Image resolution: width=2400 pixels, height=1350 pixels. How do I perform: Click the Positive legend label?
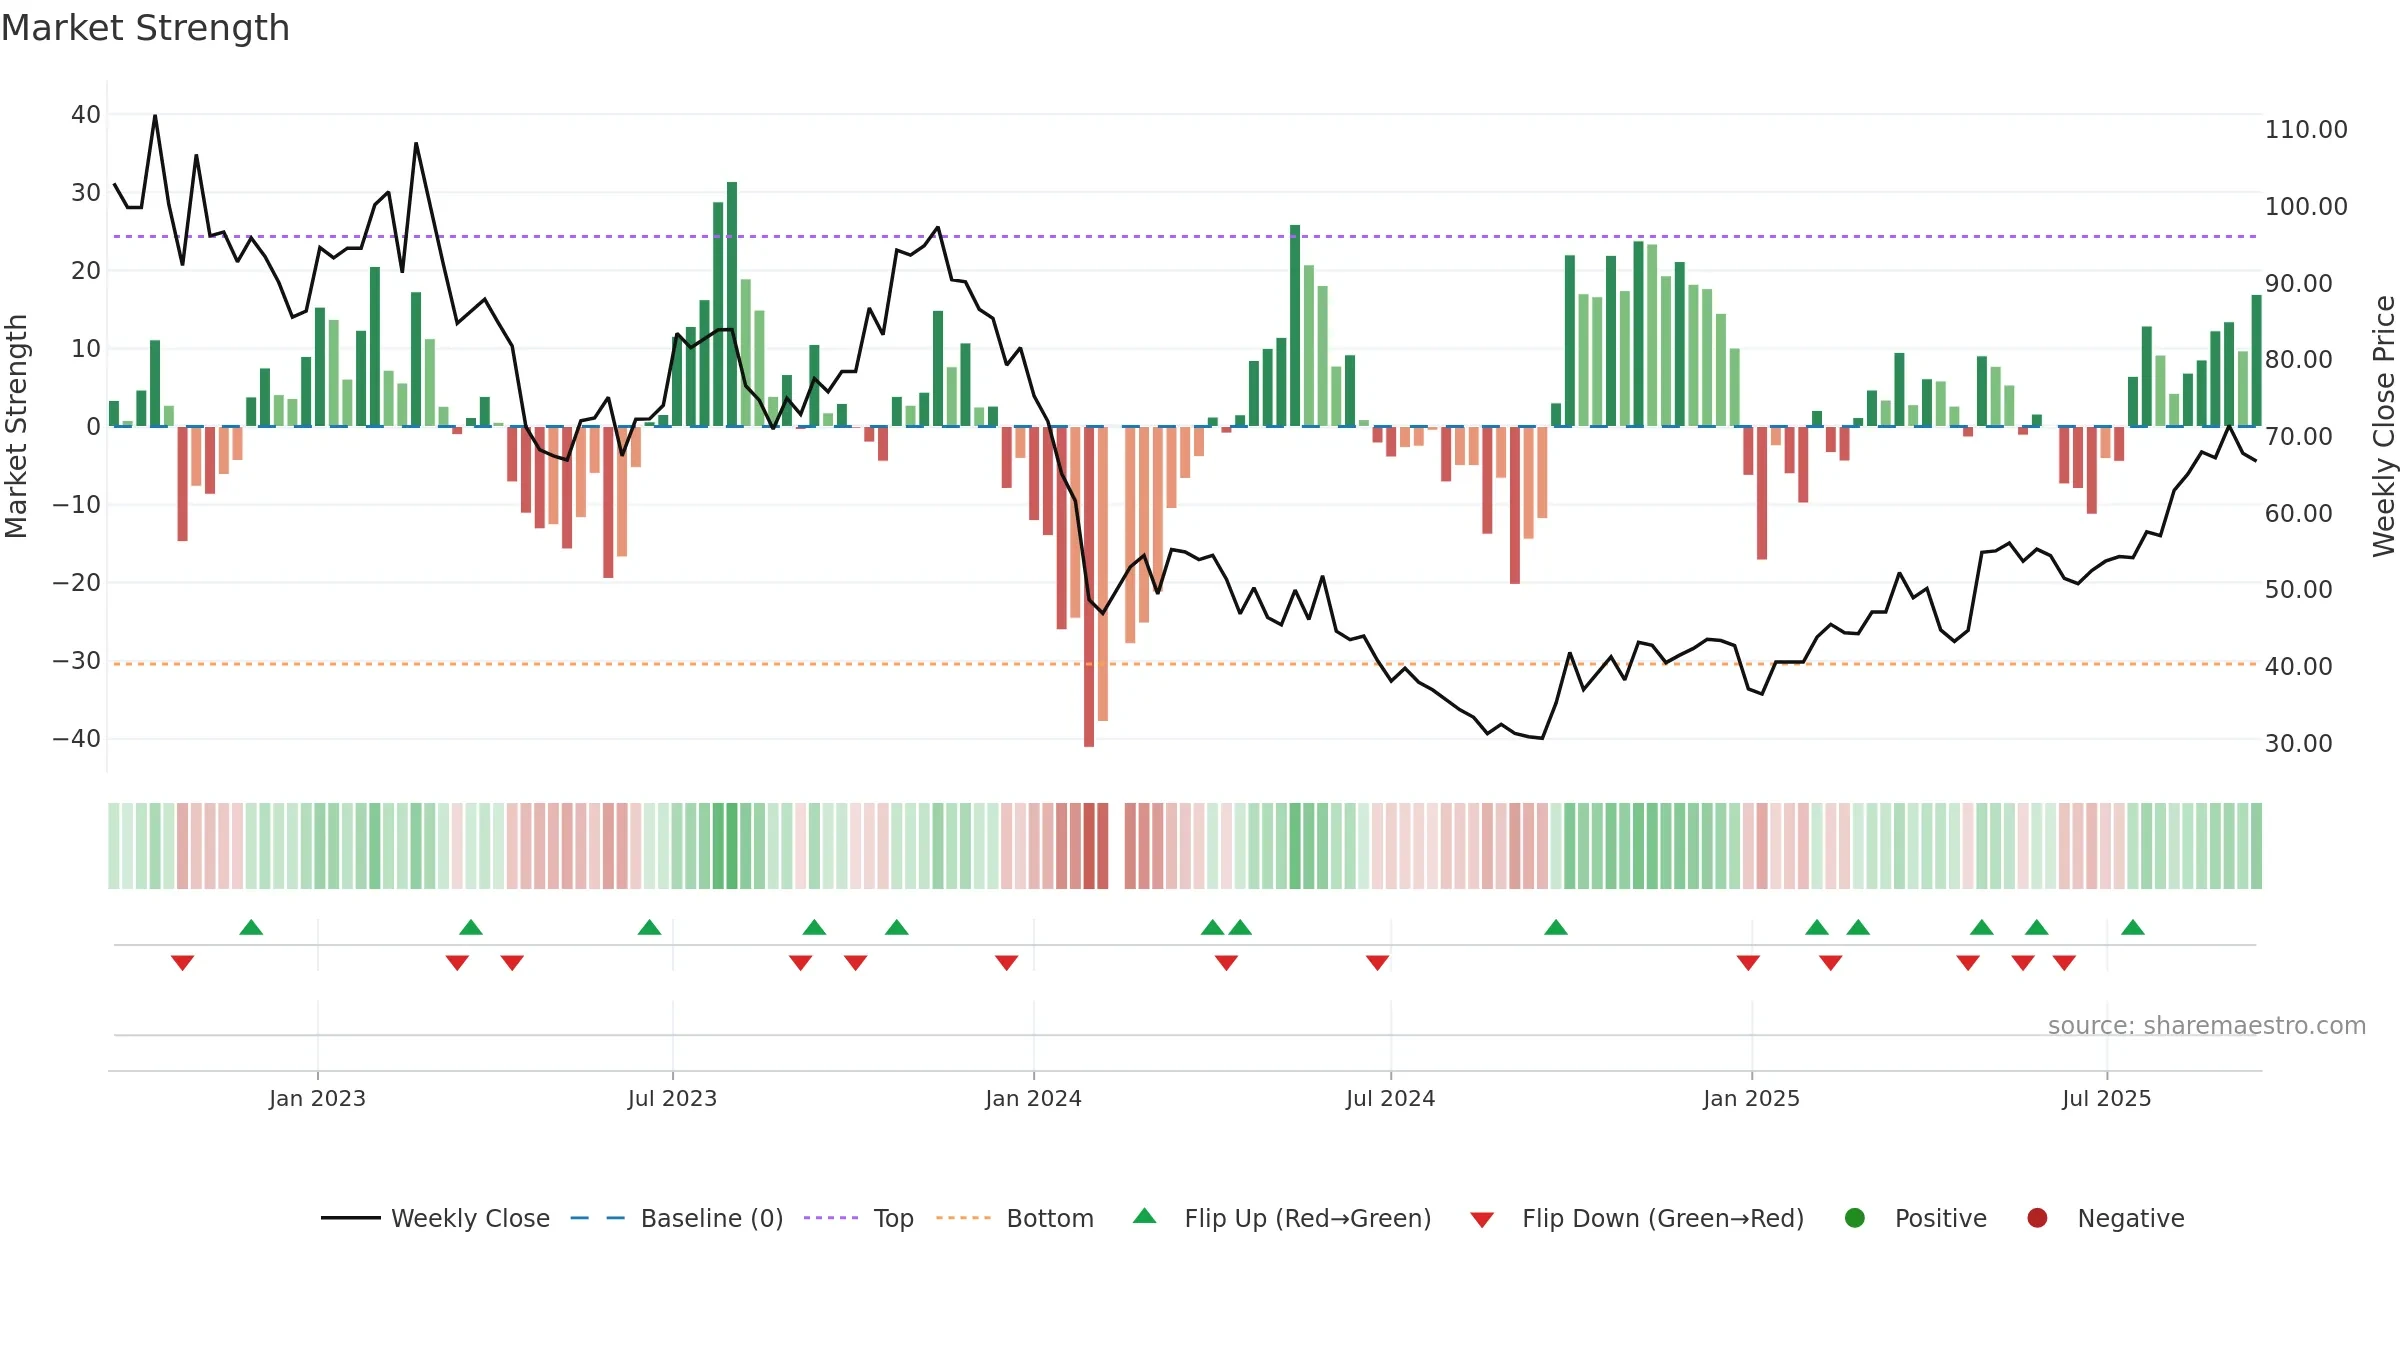click(1941, 1218)
